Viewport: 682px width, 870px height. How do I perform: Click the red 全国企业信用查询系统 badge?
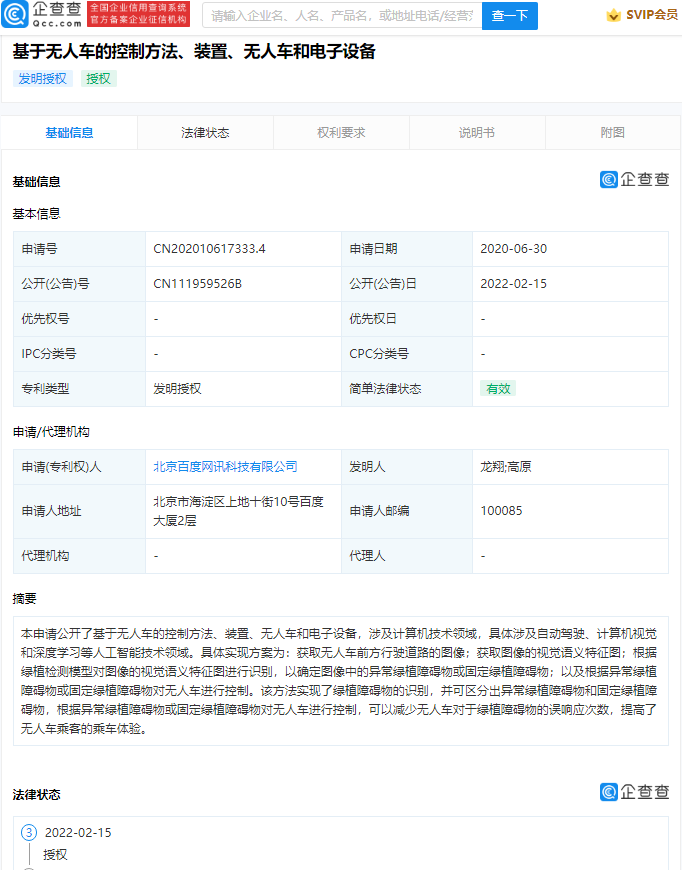coord(138,14)
